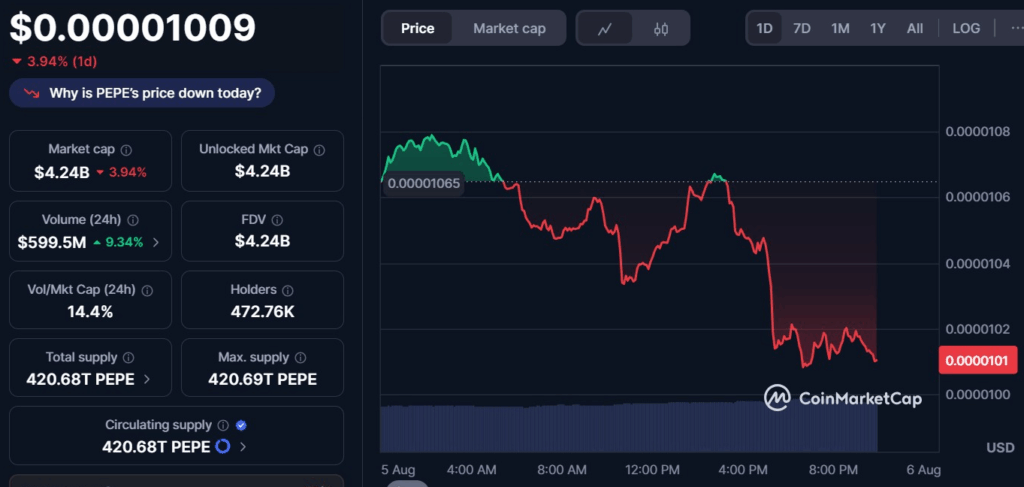The height and width of the screenshot is (487, 1024).
Task: Click the 0.00001065 opening price label
Action: click(424, 183)
